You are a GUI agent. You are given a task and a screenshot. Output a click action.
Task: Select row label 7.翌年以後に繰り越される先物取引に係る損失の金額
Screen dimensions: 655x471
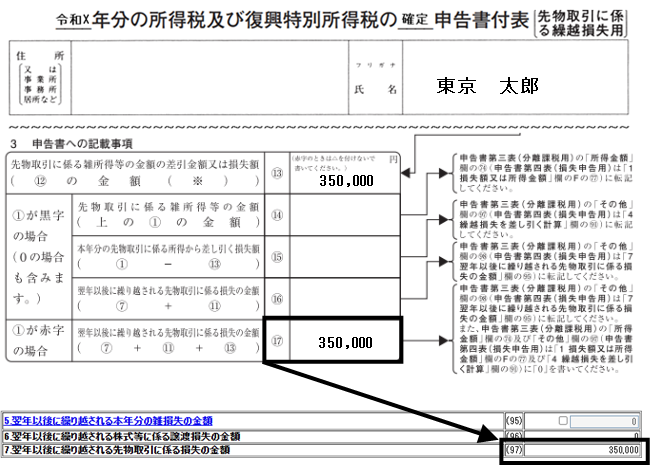click(117, 450)
